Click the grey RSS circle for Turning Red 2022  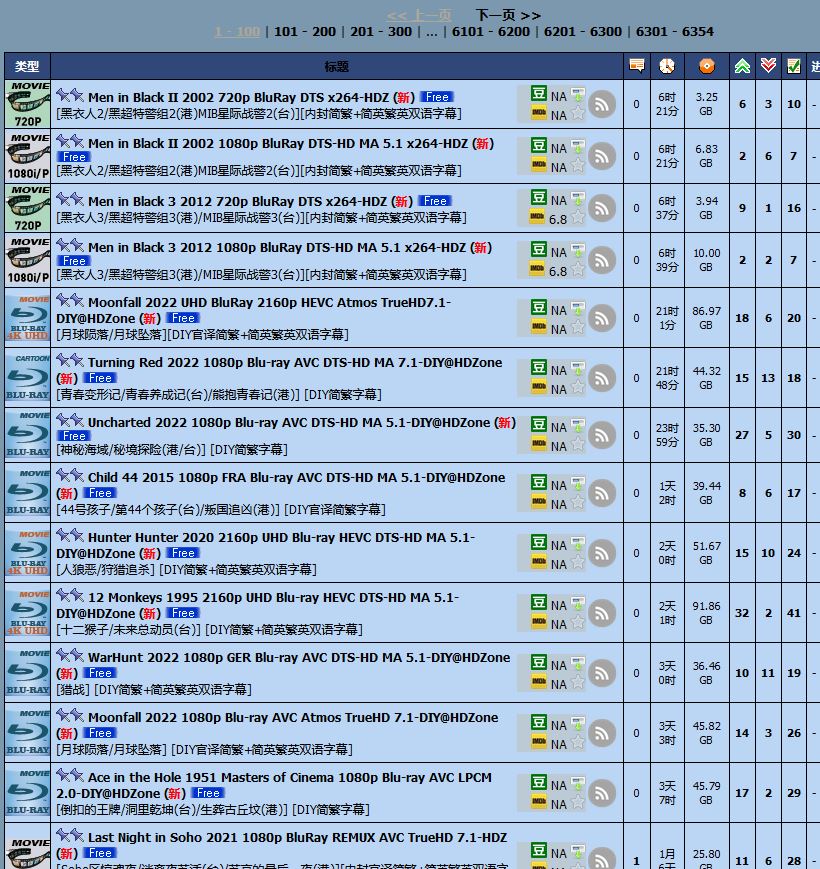point(602,378)
